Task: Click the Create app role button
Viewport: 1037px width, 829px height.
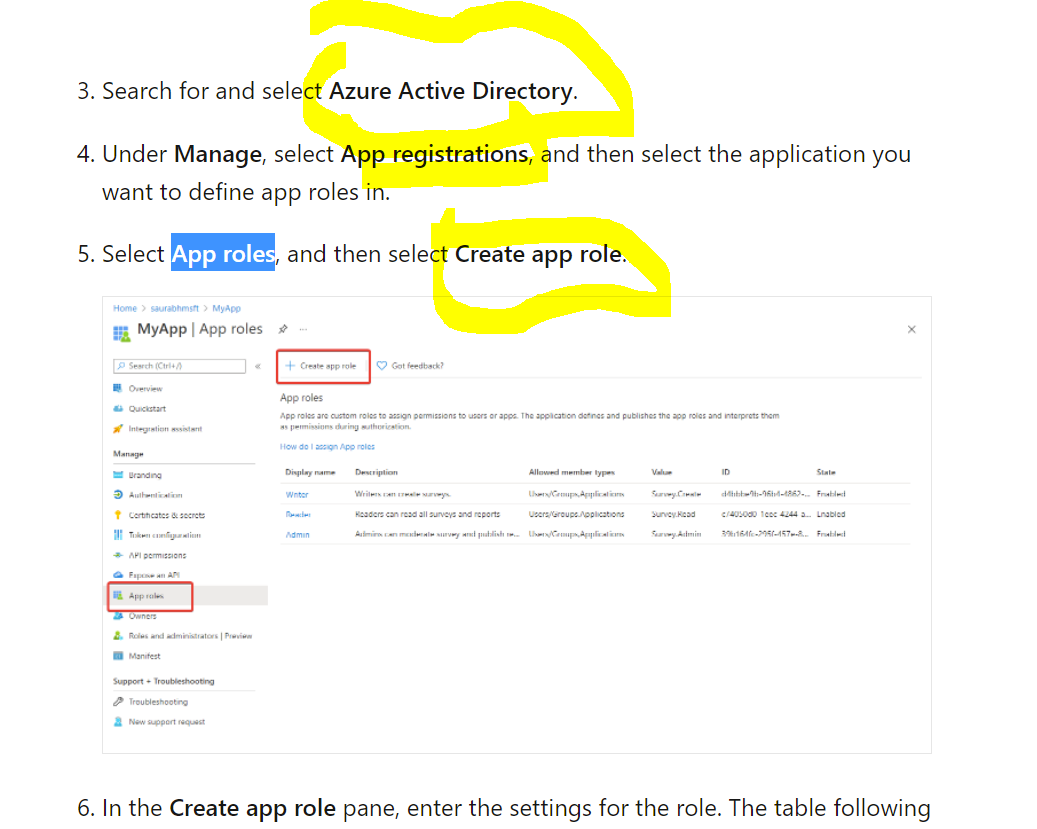Action: 323,365
